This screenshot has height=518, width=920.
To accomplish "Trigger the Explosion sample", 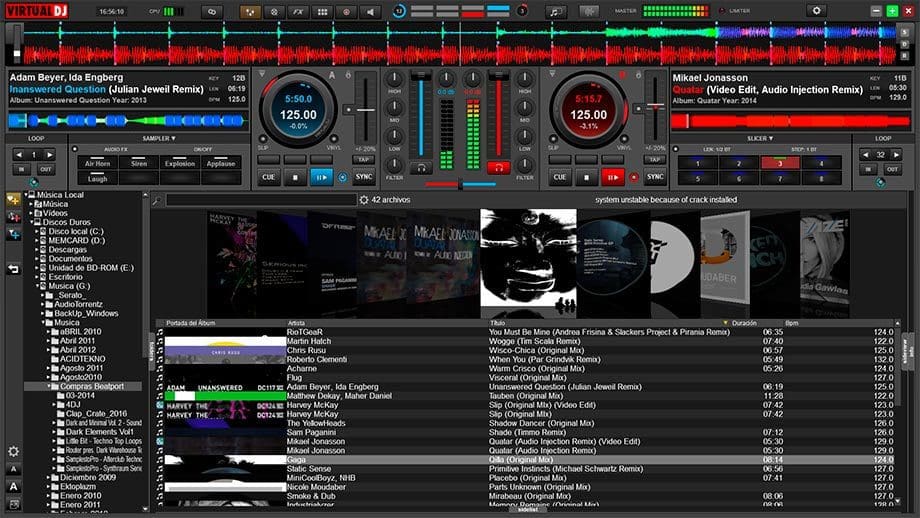I will pyautogui.click(x=180, y=163).
